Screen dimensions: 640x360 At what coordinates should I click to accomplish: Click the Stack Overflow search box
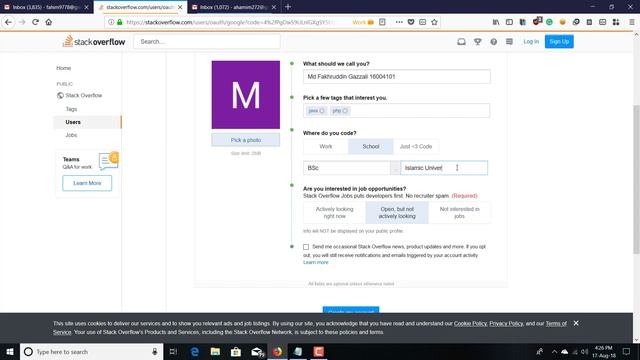click(x=207, y=42)
